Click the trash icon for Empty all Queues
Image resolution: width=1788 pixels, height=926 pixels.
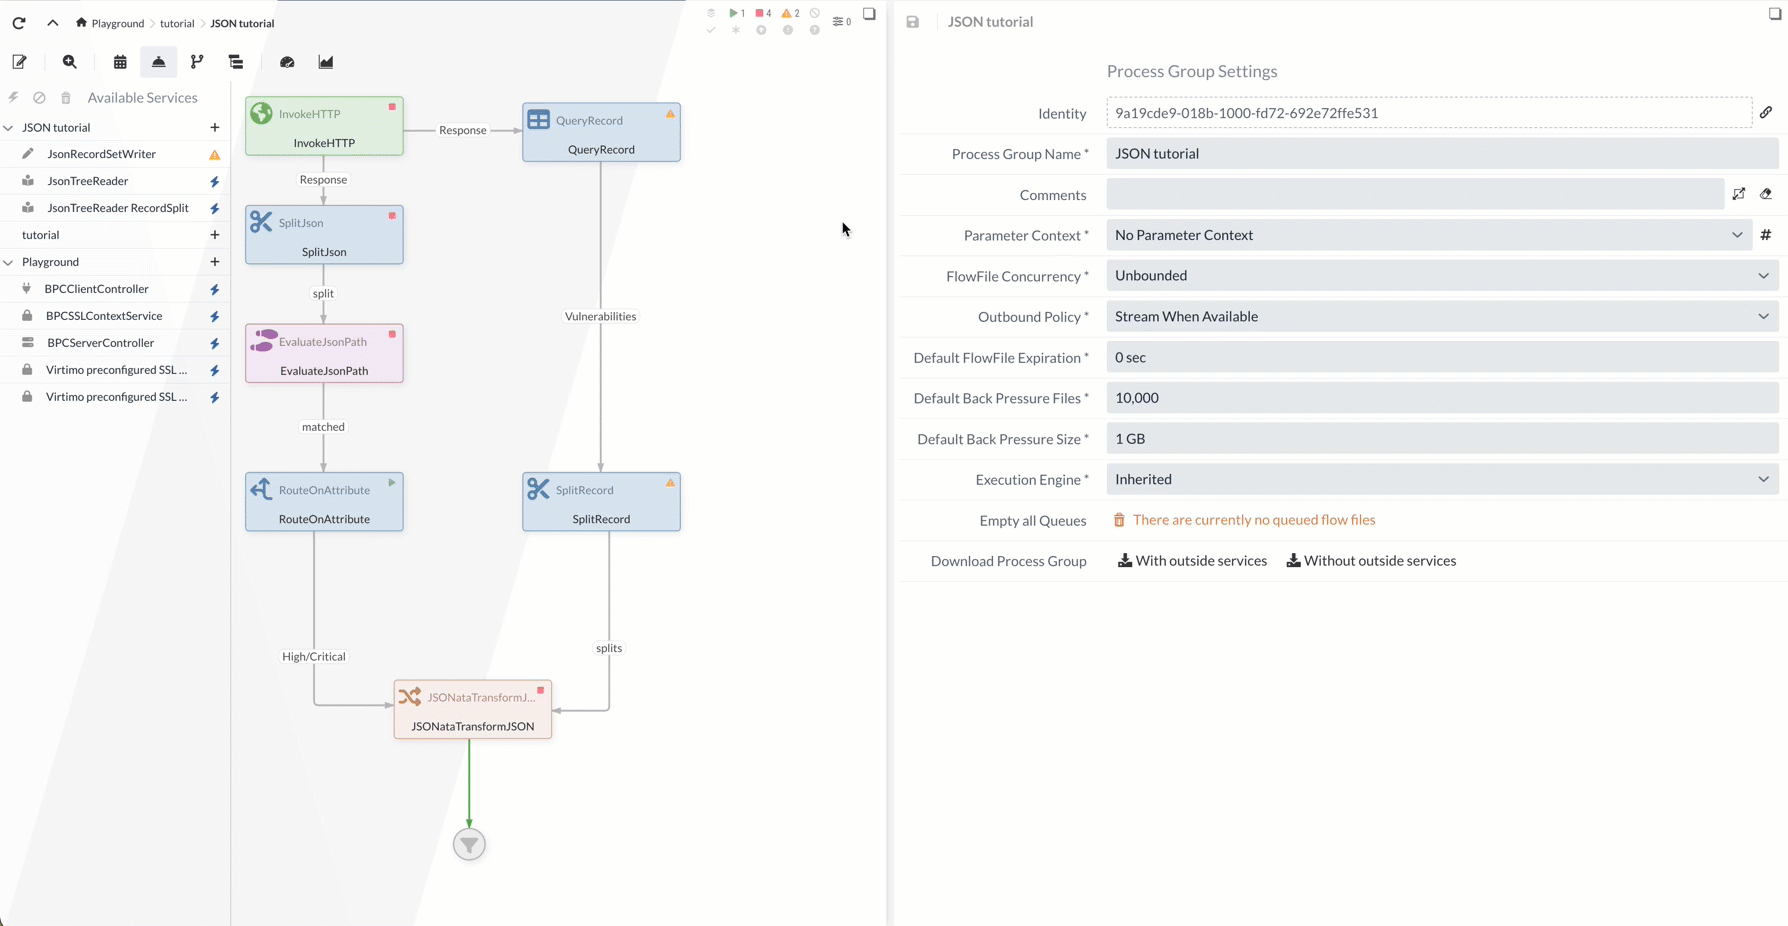click(1119, 520)
